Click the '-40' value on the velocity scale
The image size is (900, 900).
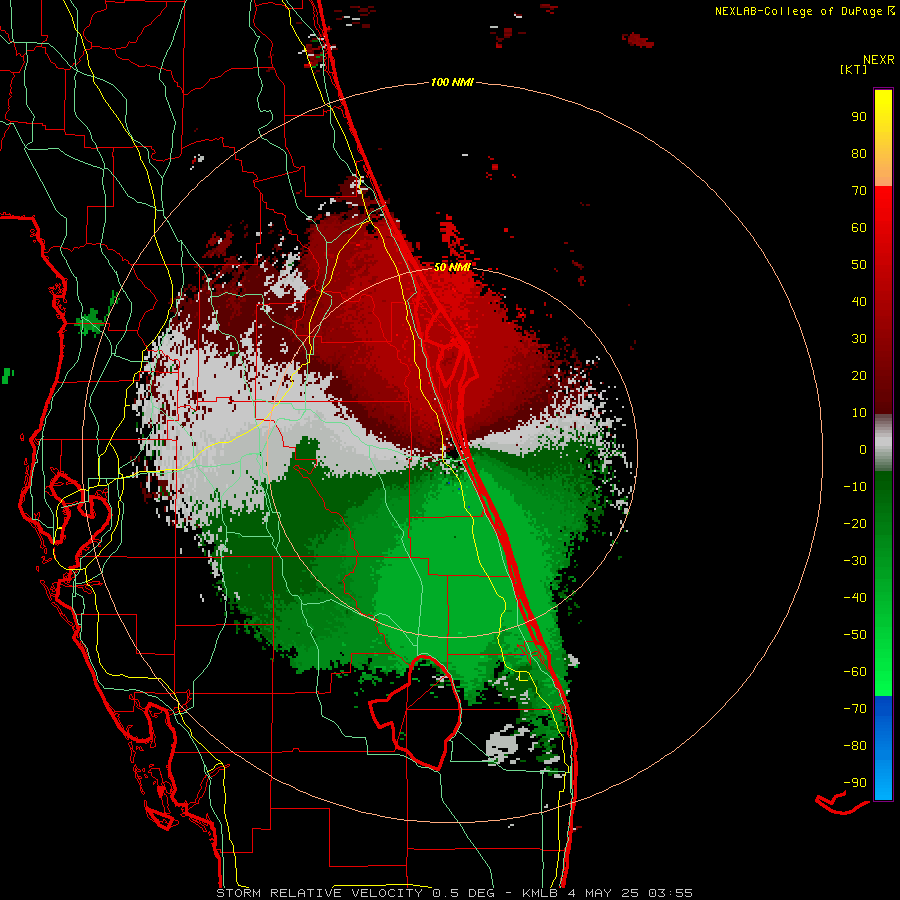point(855,598)
